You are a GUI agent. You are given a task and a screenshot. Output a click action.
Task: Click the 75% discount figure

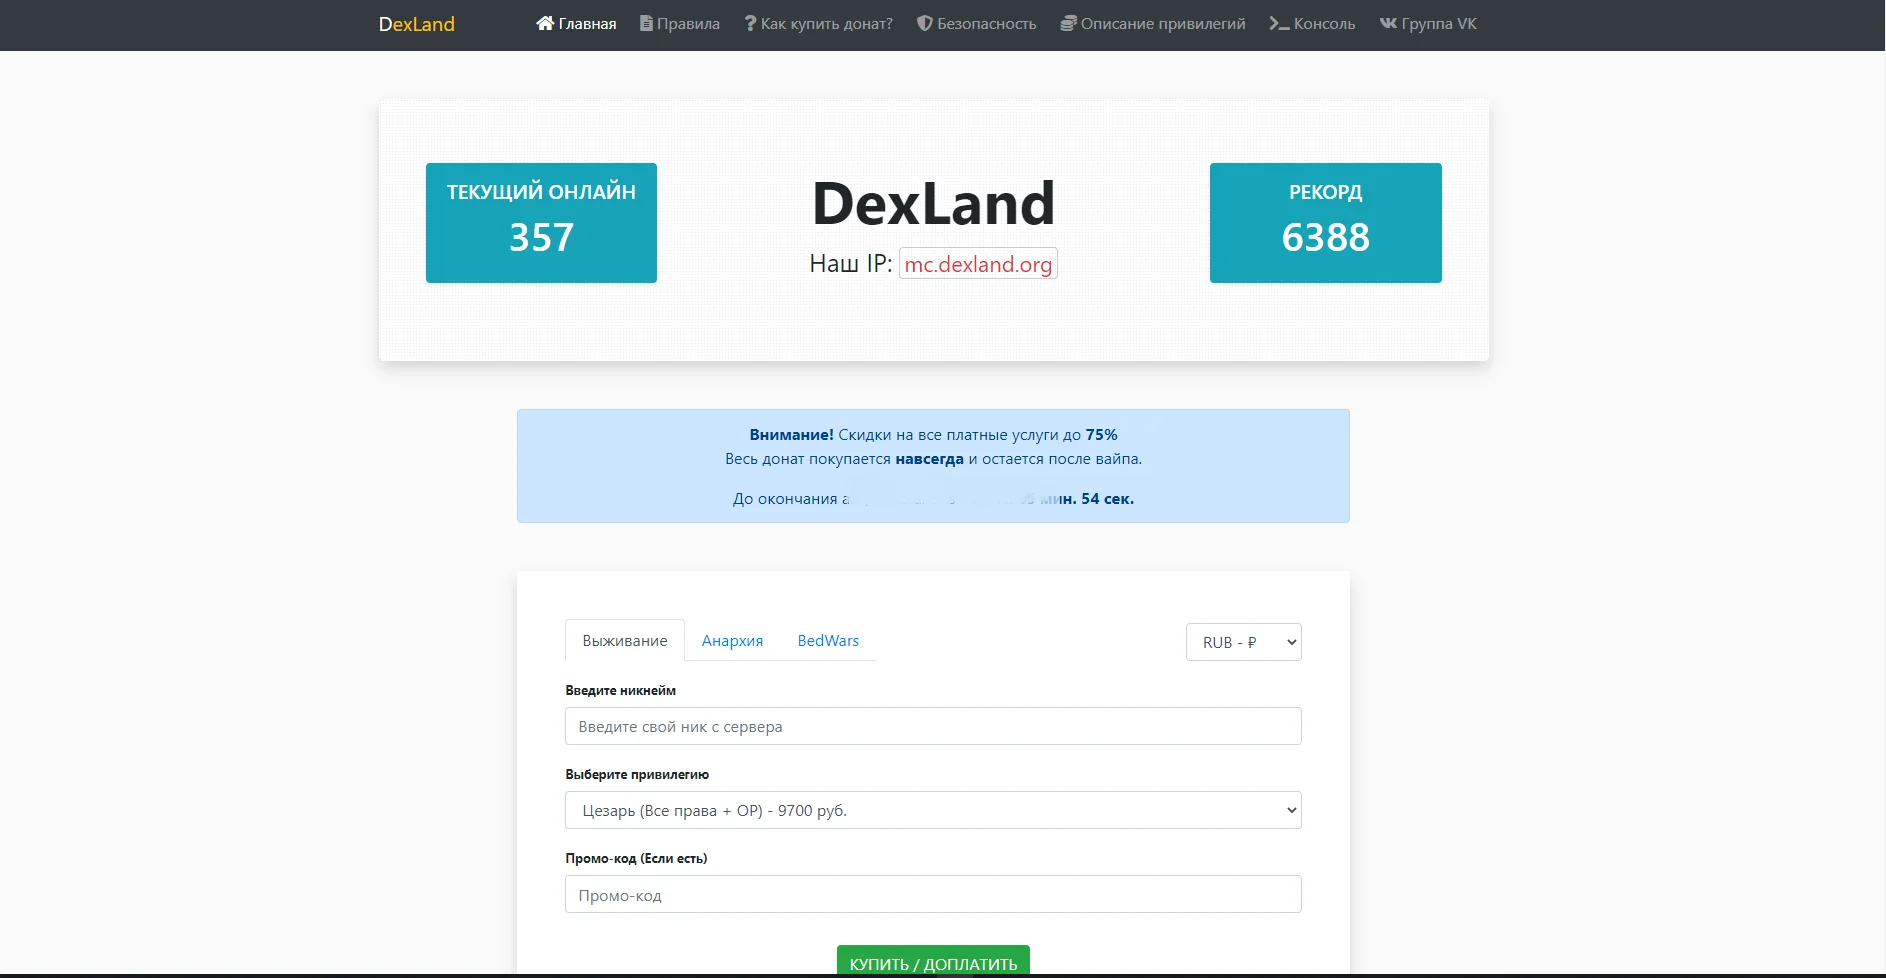[1101, 435]
